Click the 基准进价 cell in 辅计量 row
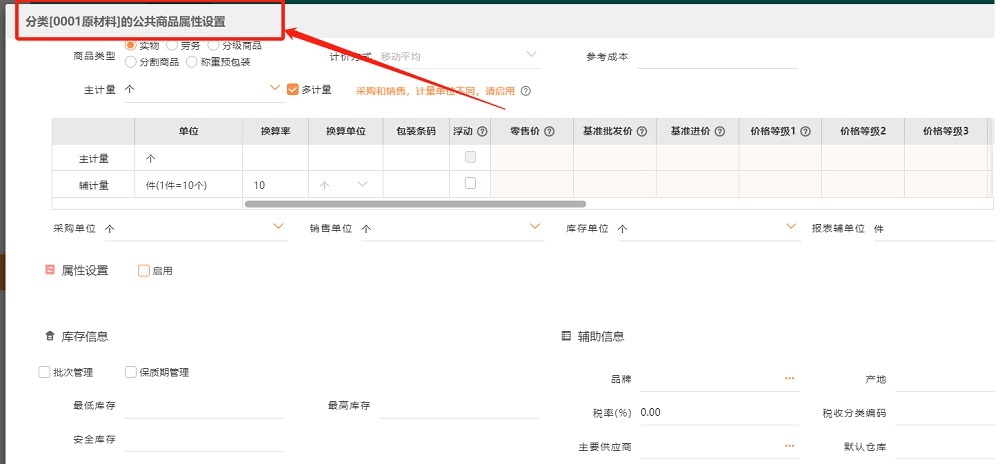Image resolution: width=1000 pixels, height=464 pixels. pos(698,185)
